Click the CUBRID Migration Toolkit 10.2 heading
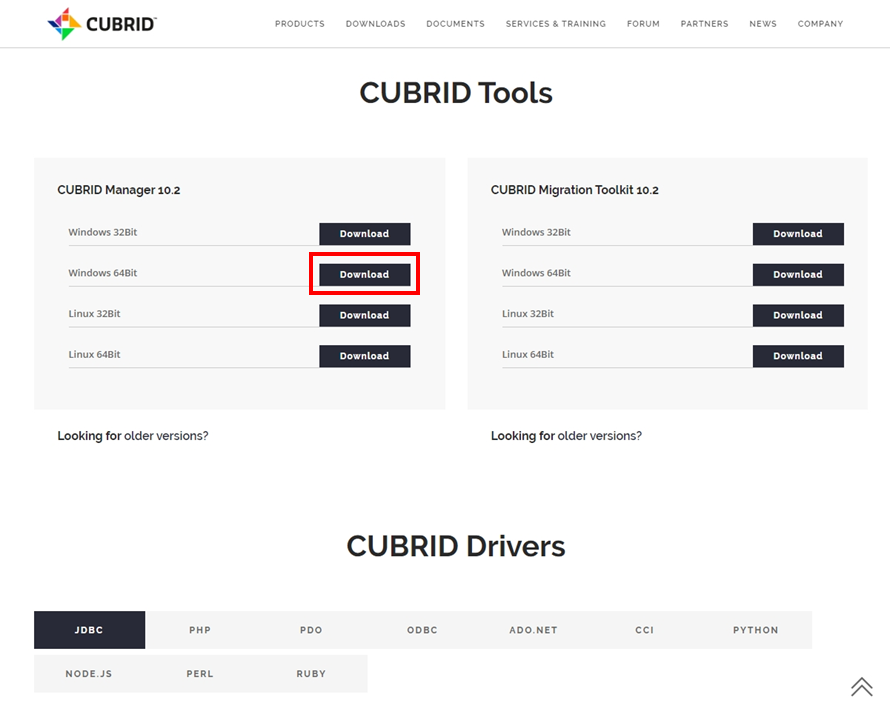This screenshot has height=720, width=890. pyautogui.click(x=574, y=190)
